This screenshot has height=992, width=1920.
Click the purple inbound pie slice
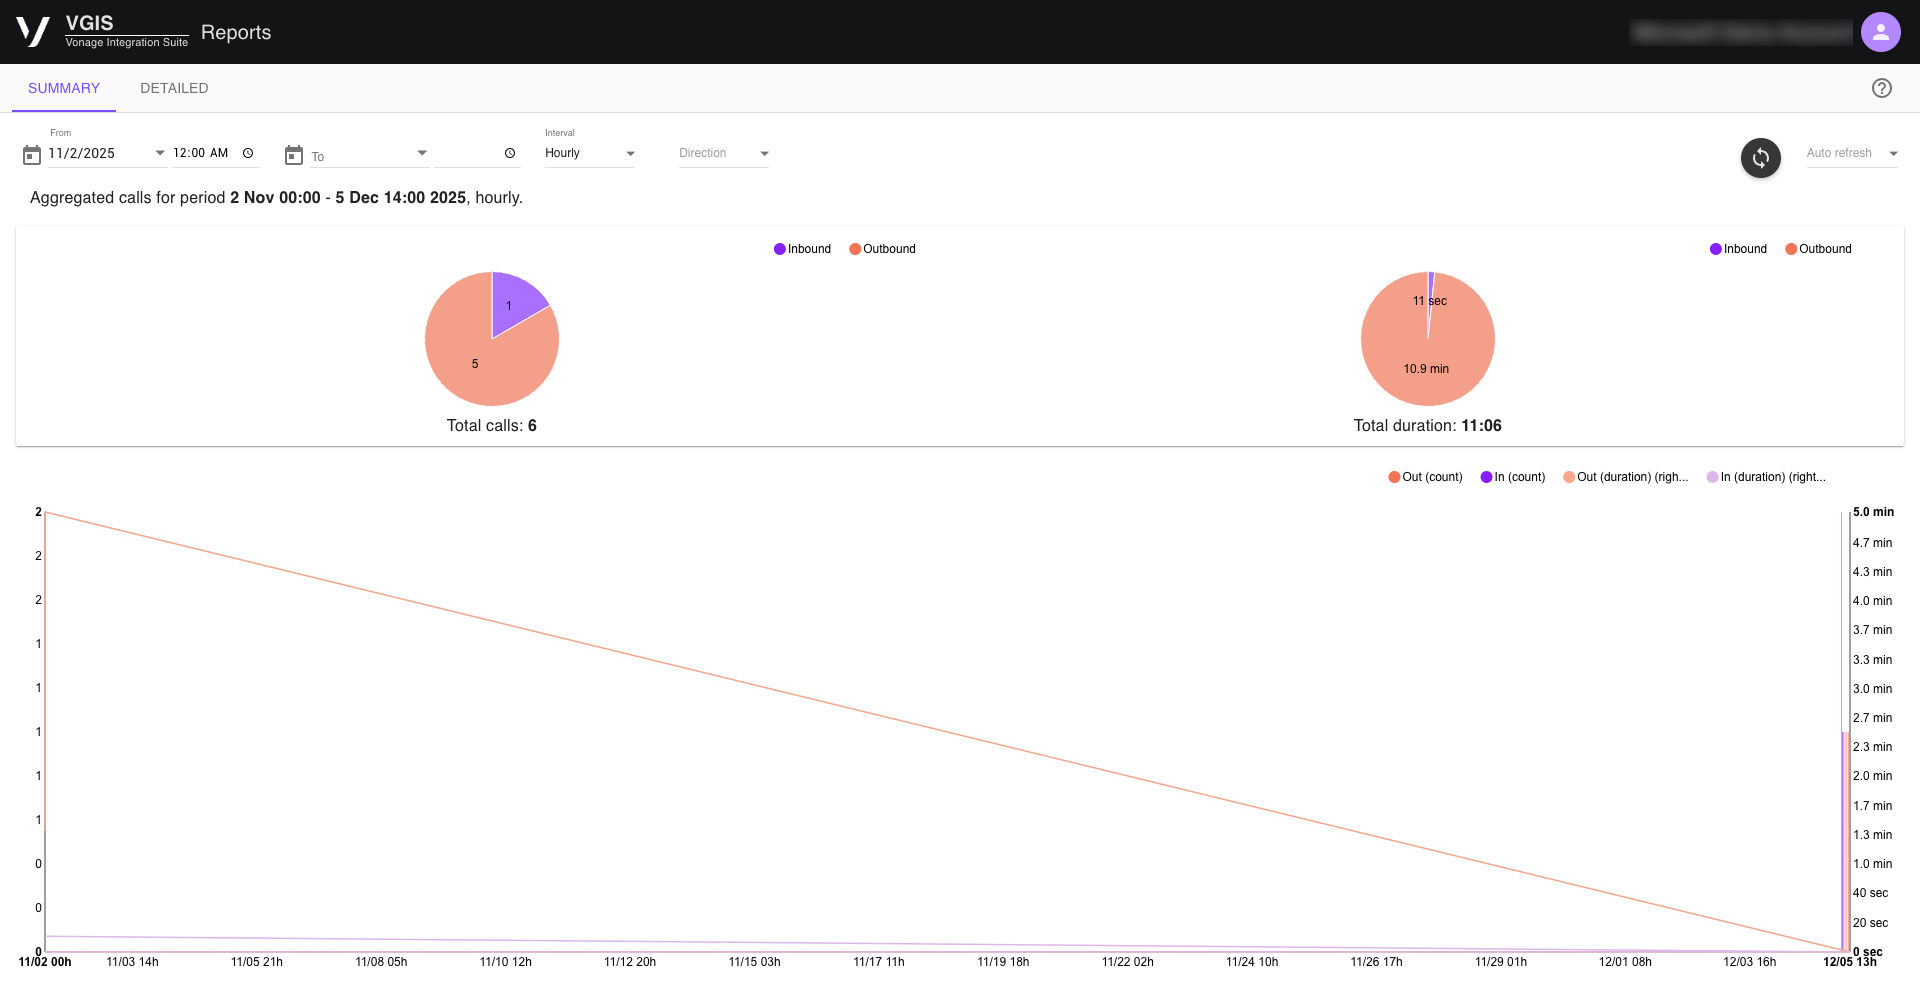pos(513,303)
